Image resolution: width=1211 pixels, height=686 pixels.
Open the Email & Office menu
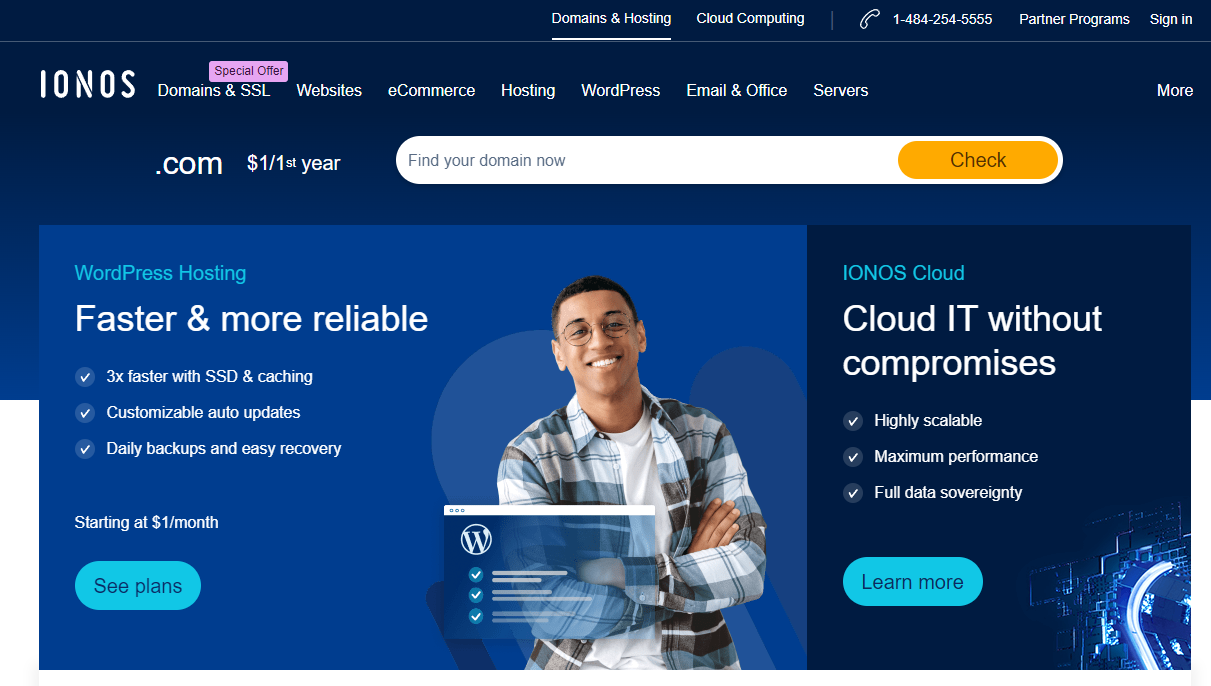[737, 90]
